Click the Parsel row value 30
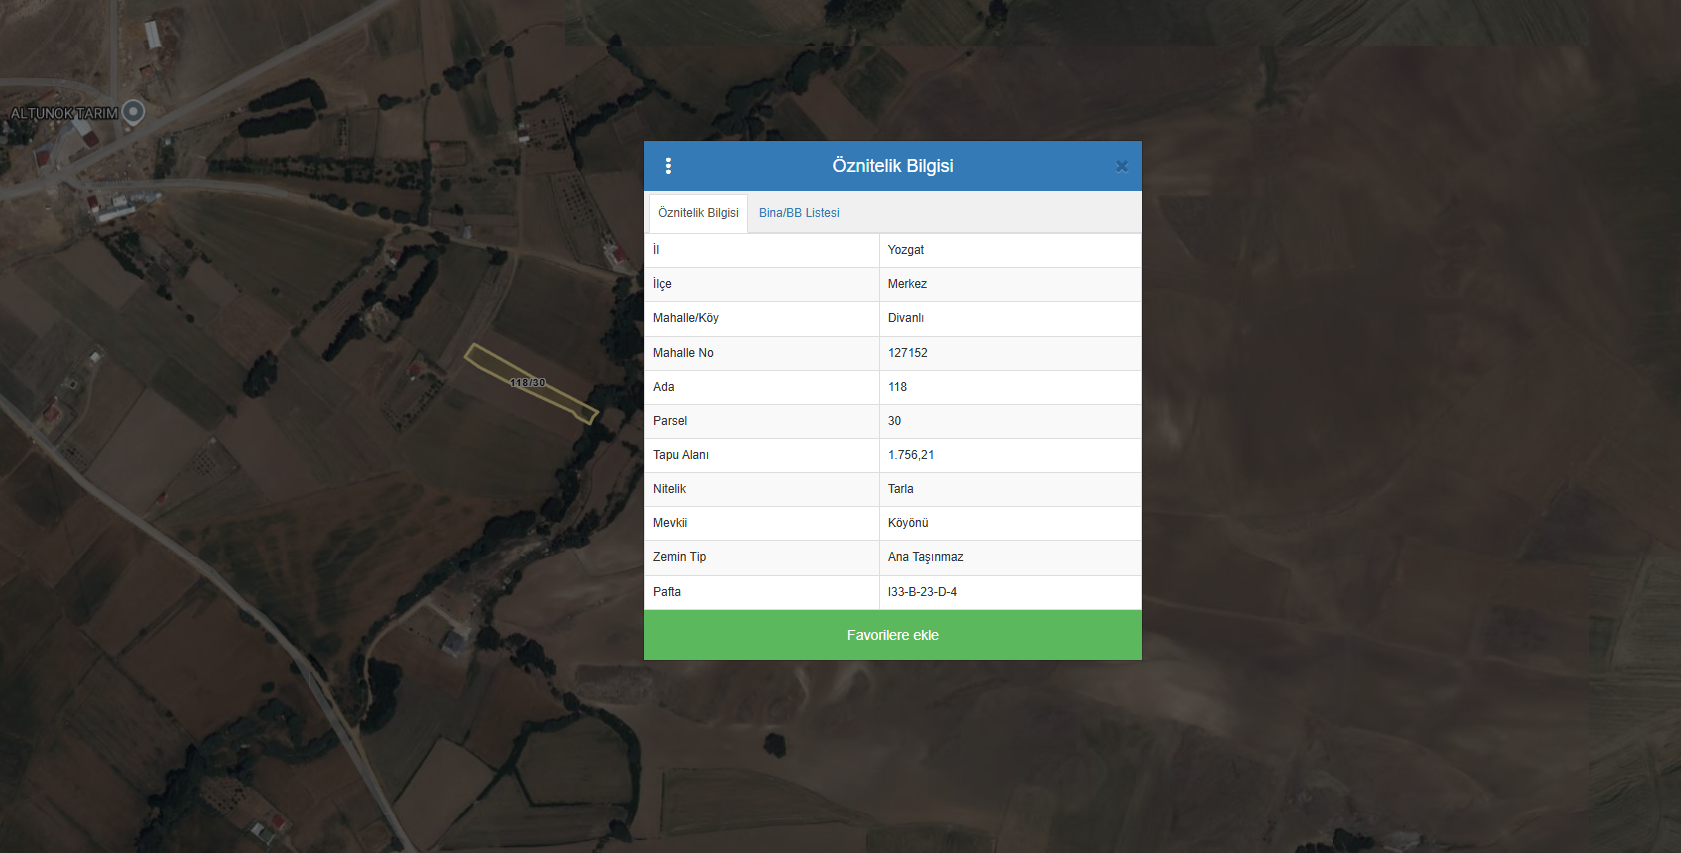The height and width of the screenshot is (853, 1681). (x=895, y=421)
